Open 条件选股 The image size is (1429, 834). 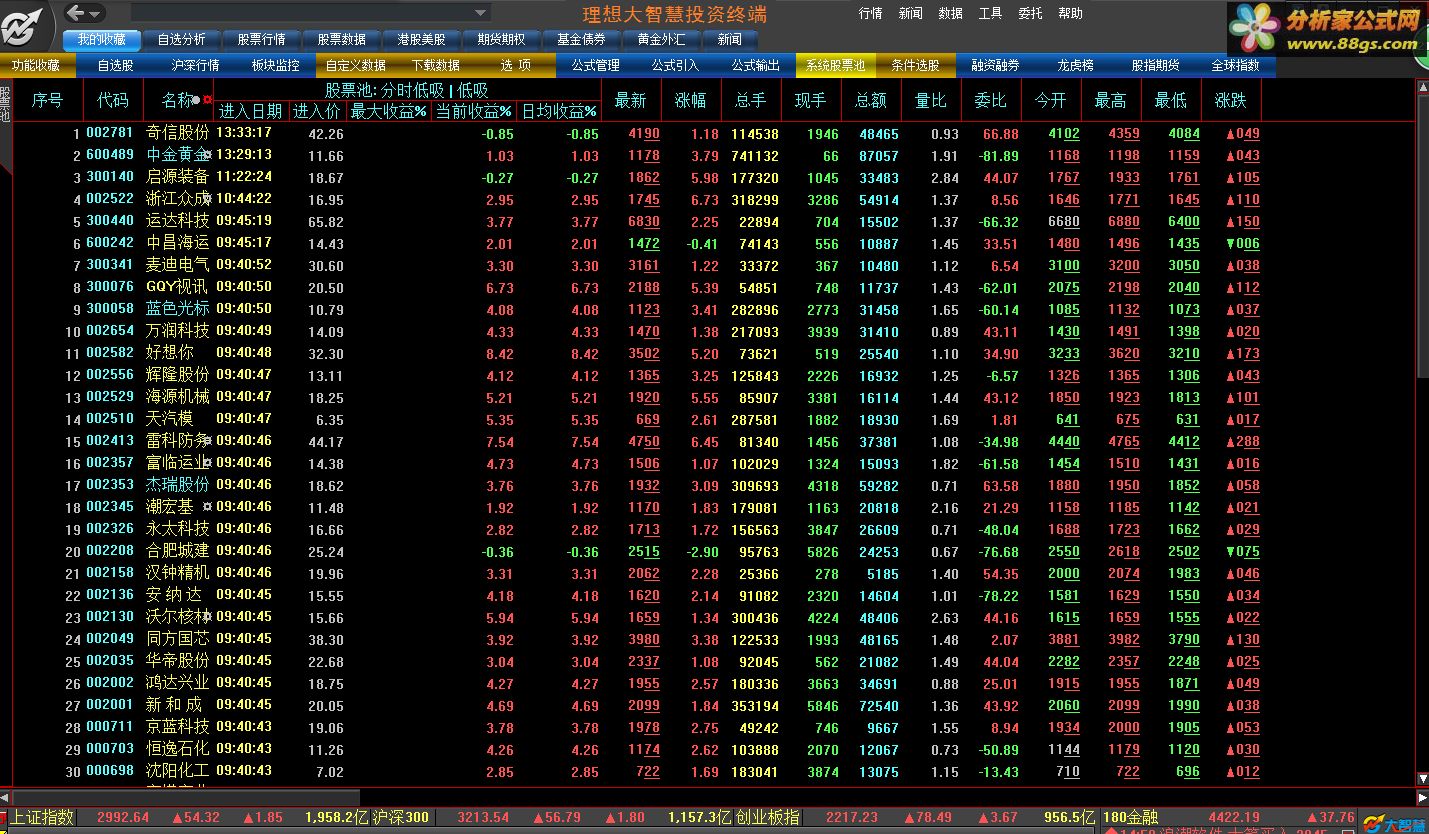pos(916,65)
